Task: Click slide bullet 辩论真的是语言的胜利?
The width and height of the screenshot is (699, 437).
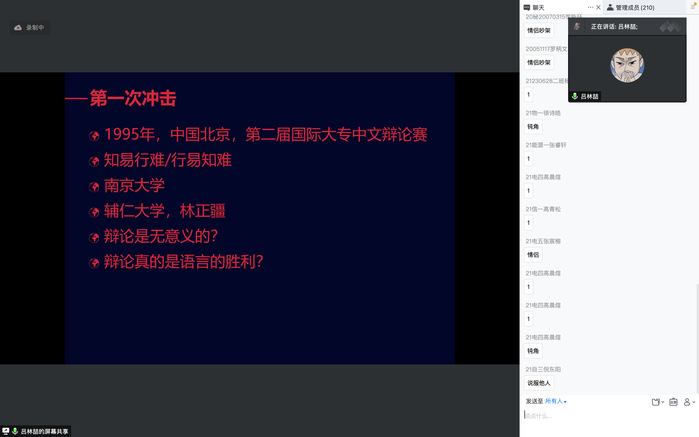Action: 183,262
